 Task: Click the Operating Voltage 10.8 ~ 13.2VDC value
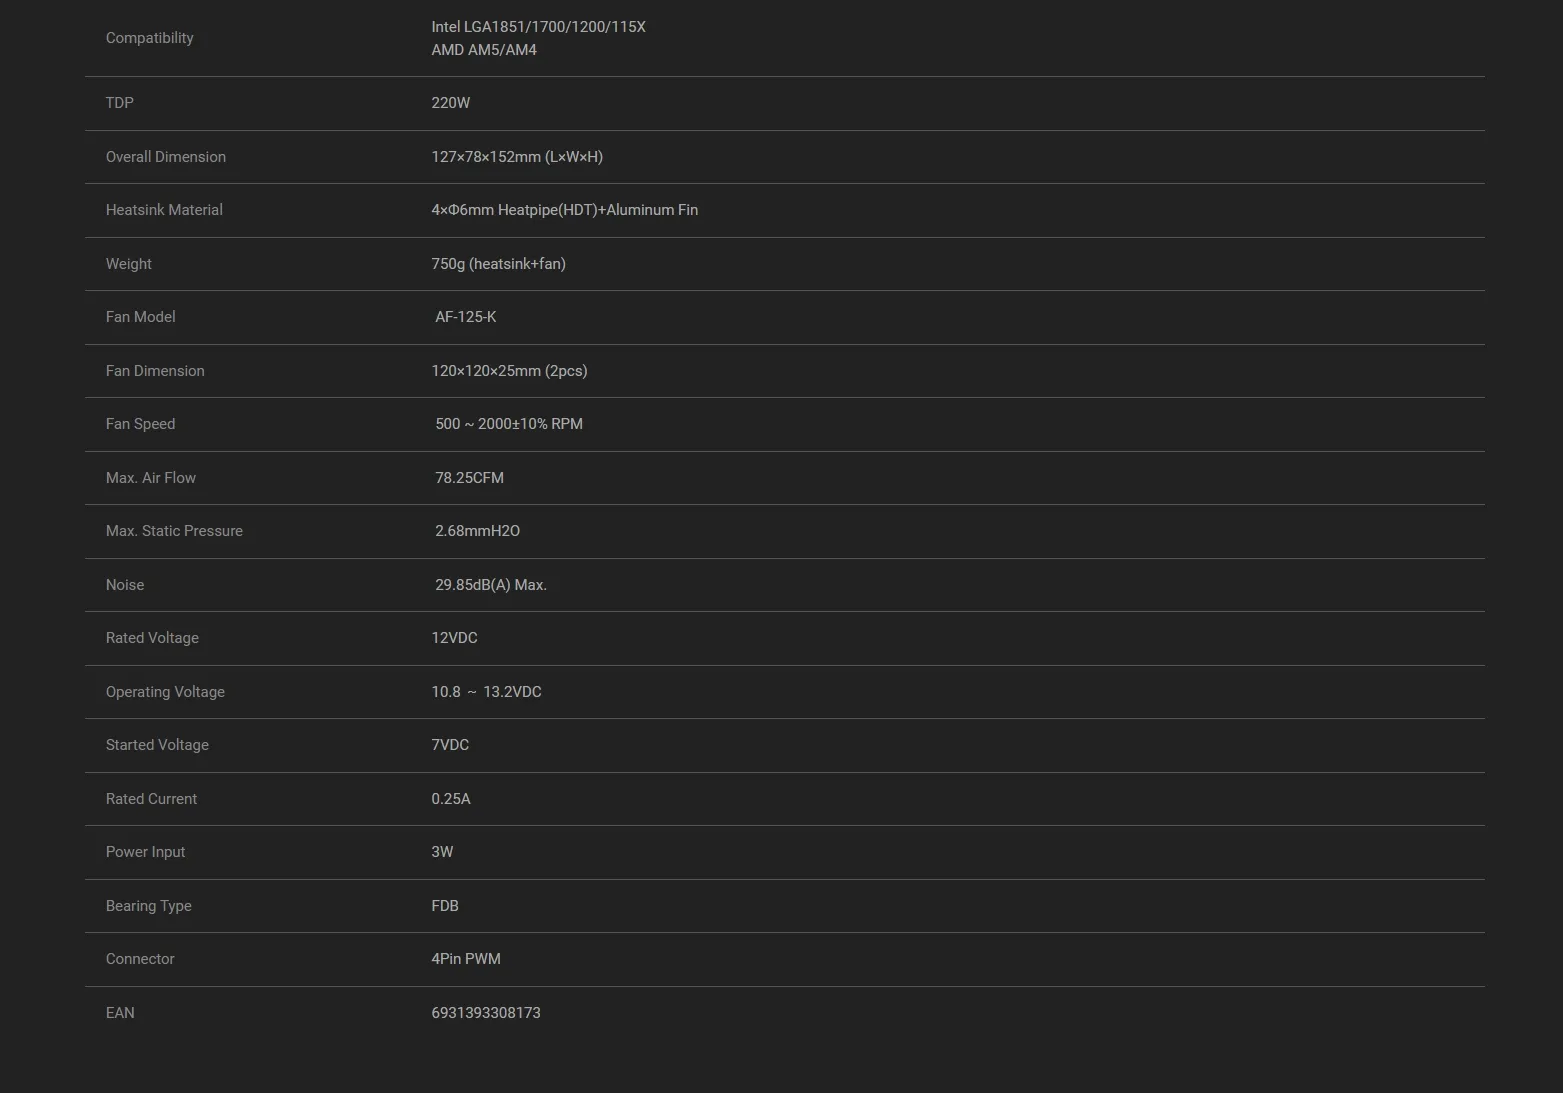[486, 692]
